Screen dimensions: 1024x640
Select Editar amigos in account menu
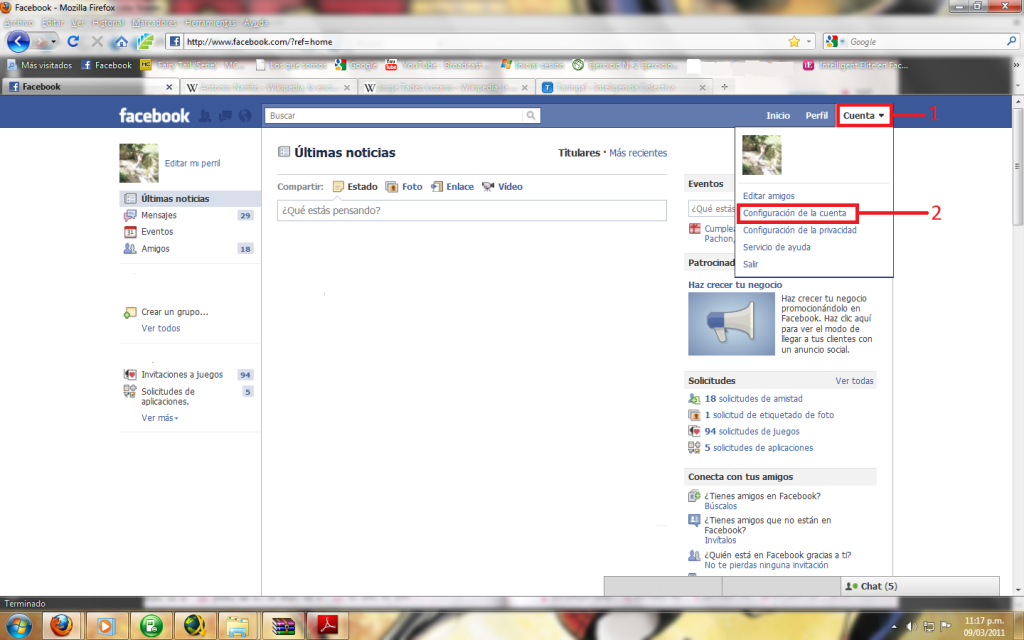[769, 196]
